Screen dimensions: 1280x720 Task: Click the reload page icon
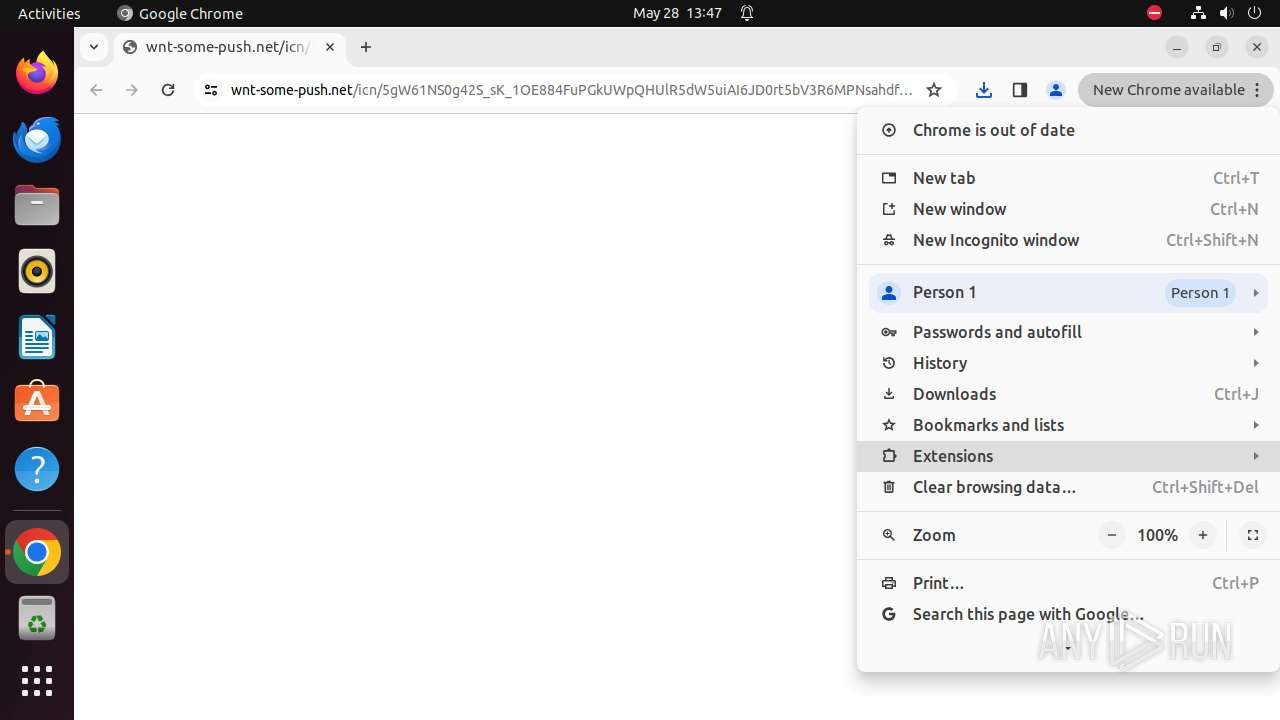pyautogui.click(x=168, y=90)
